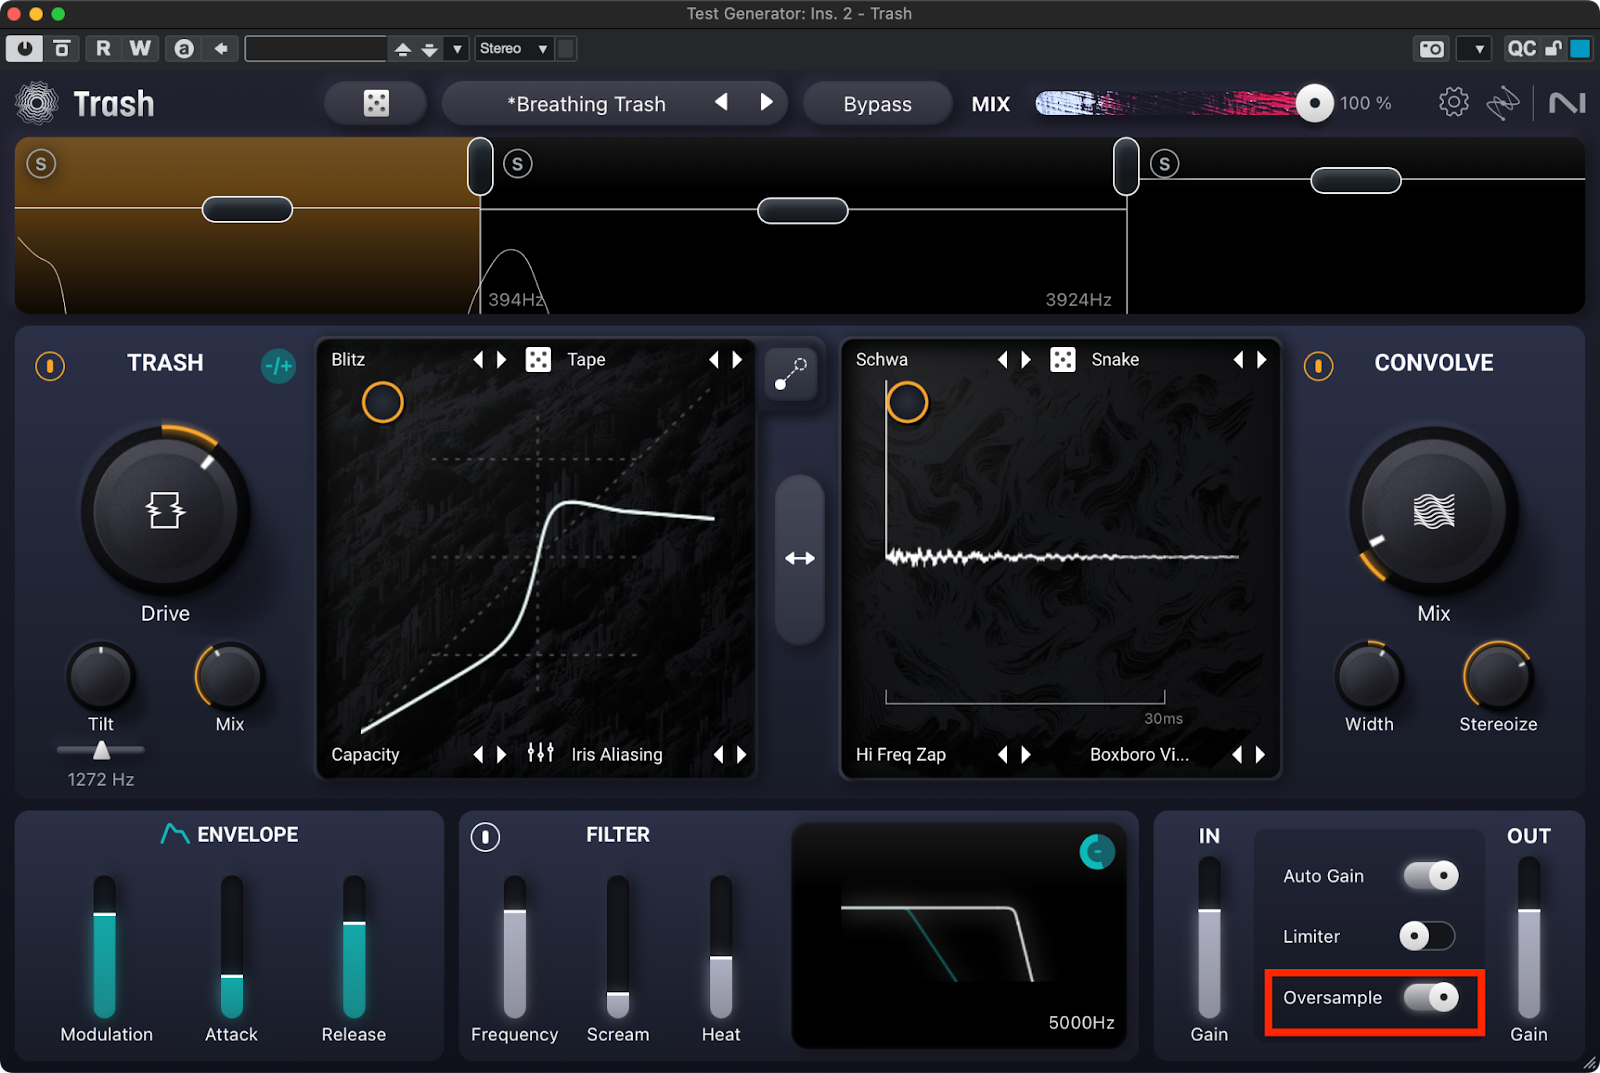Disable the Auto Gain switch

click(x=1431, y=876)
